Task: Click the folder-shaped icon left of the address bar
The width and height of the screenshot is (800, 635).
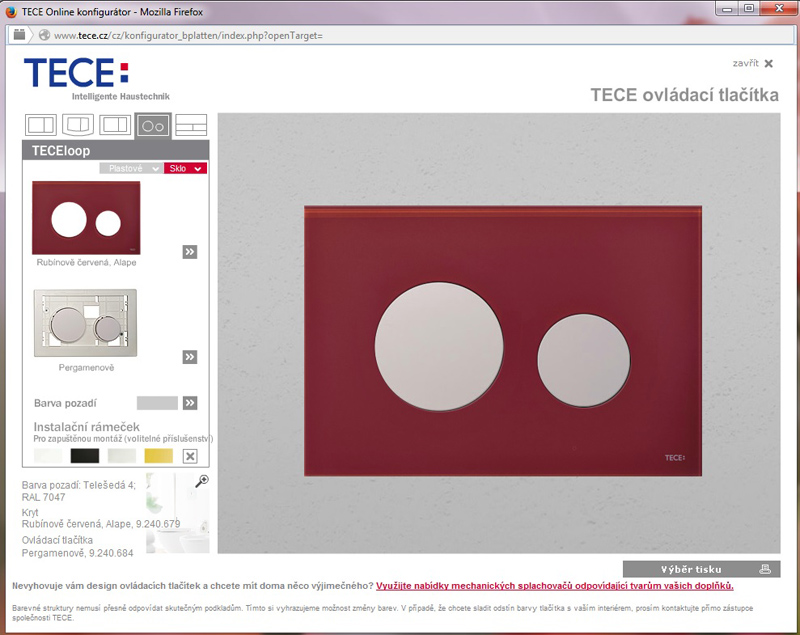Action: [19, 35]
